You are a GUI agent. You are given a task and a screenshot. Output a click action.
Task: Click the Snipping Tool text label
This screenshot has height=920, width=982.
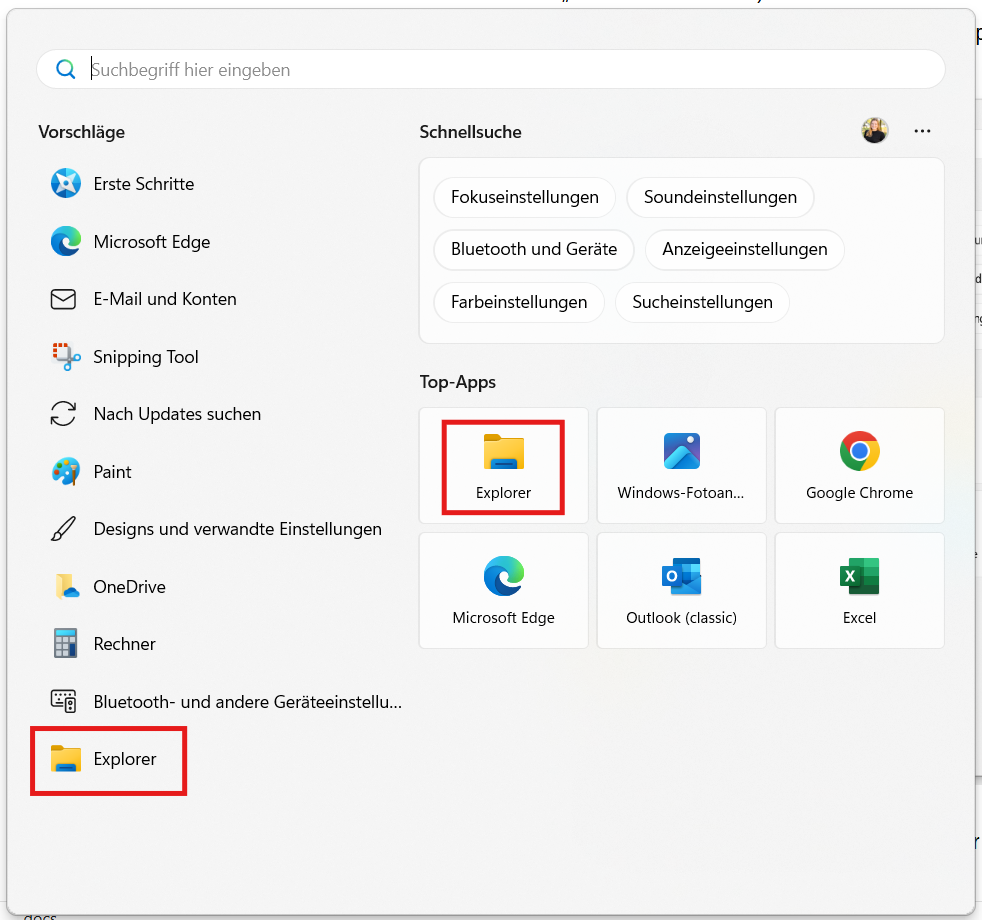pos(146,356)
